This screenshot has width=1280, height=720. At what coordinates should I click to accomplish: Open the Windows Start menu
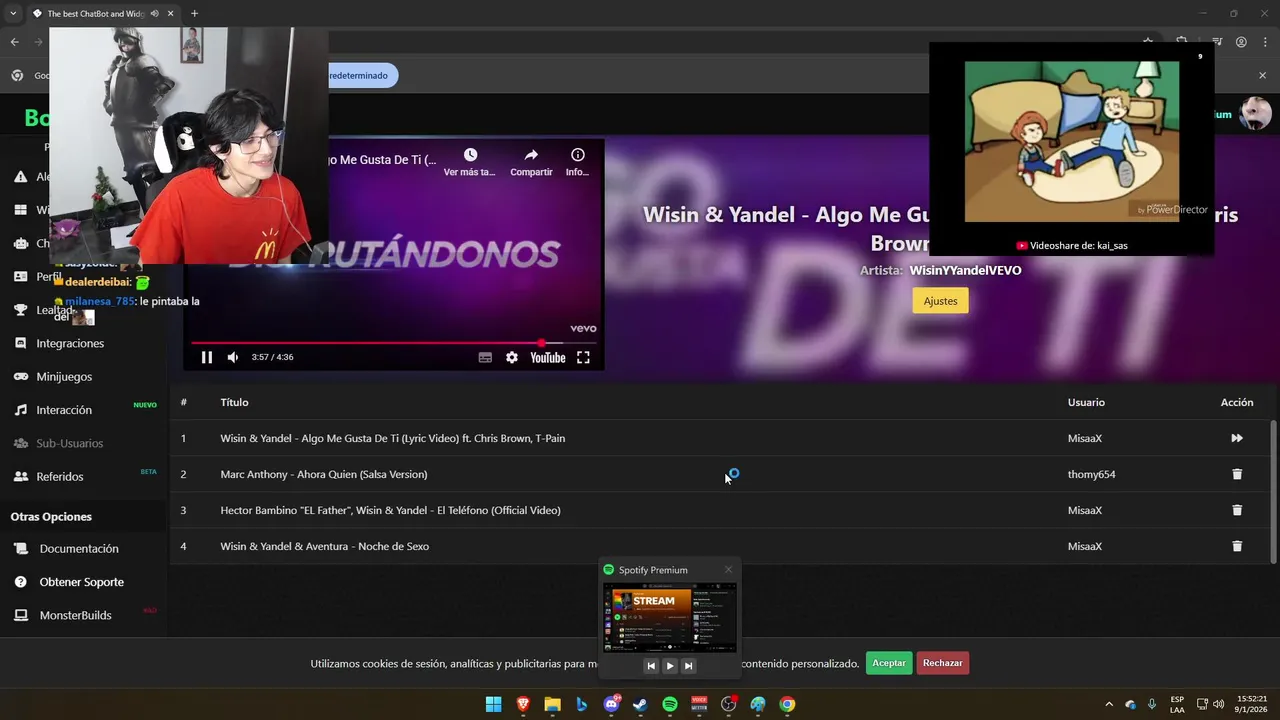[x=493, y=704]
